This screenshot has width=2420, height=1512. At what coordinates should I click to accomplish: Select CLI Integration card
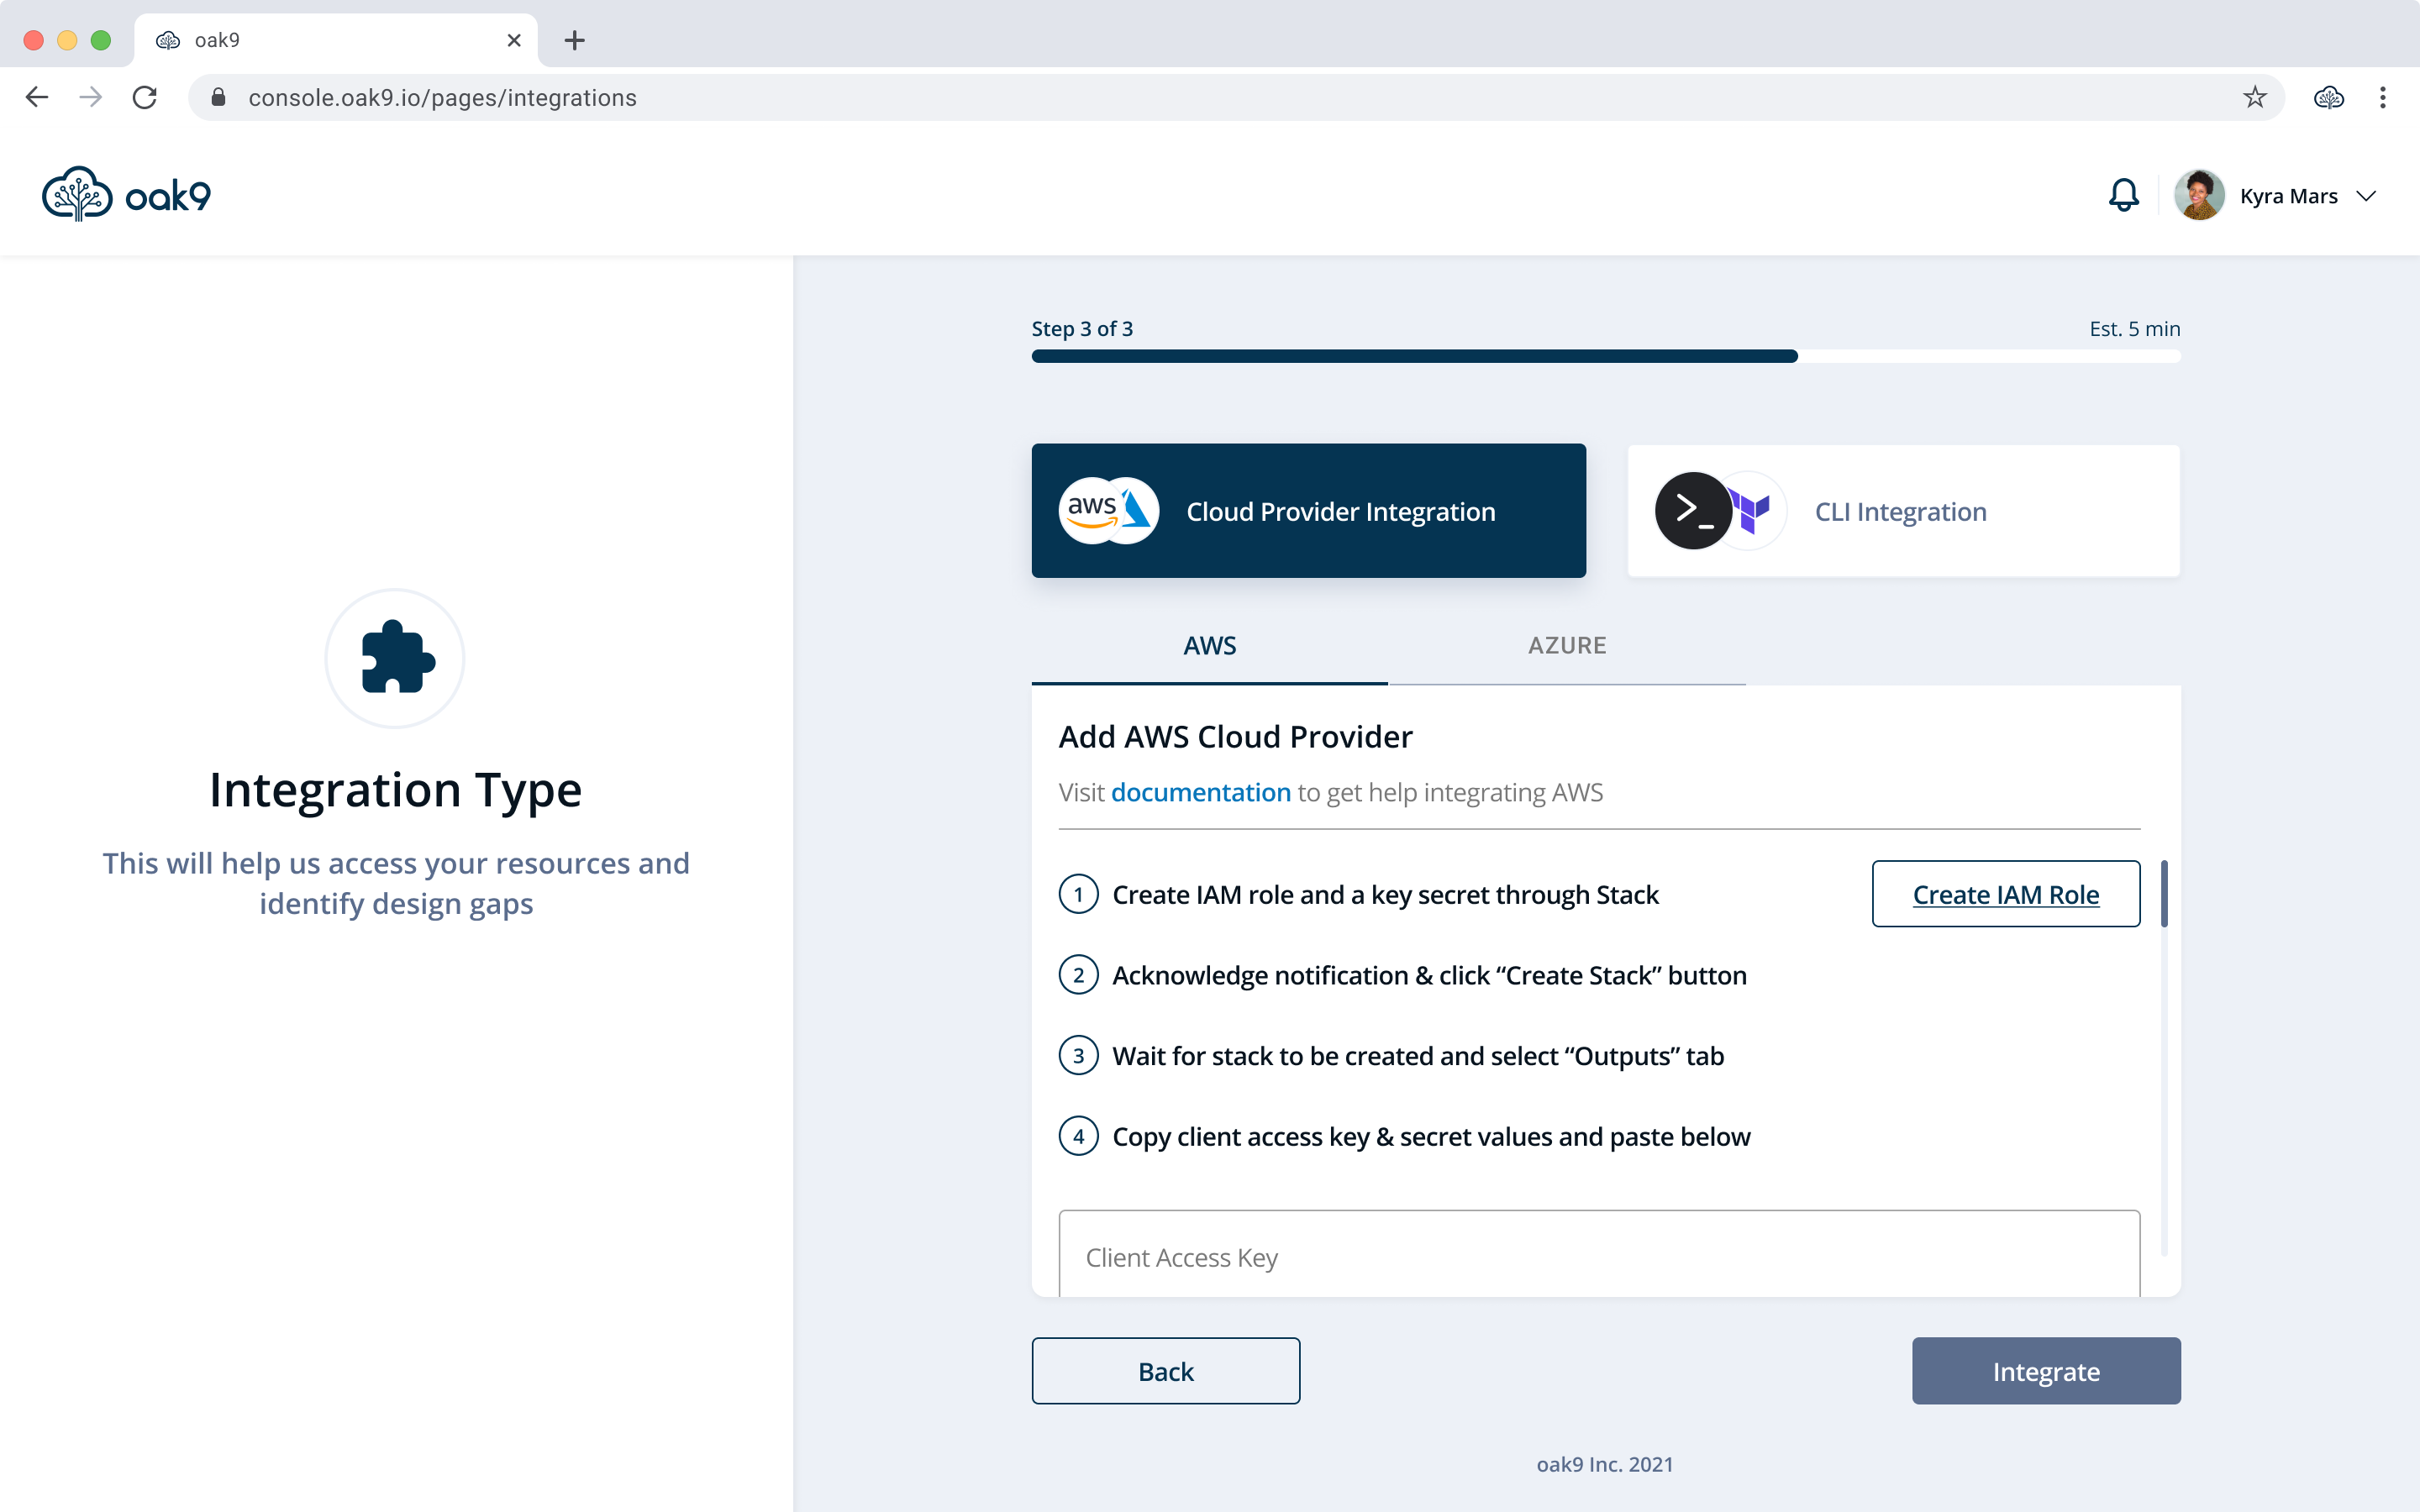click(x=1903, y=510)
